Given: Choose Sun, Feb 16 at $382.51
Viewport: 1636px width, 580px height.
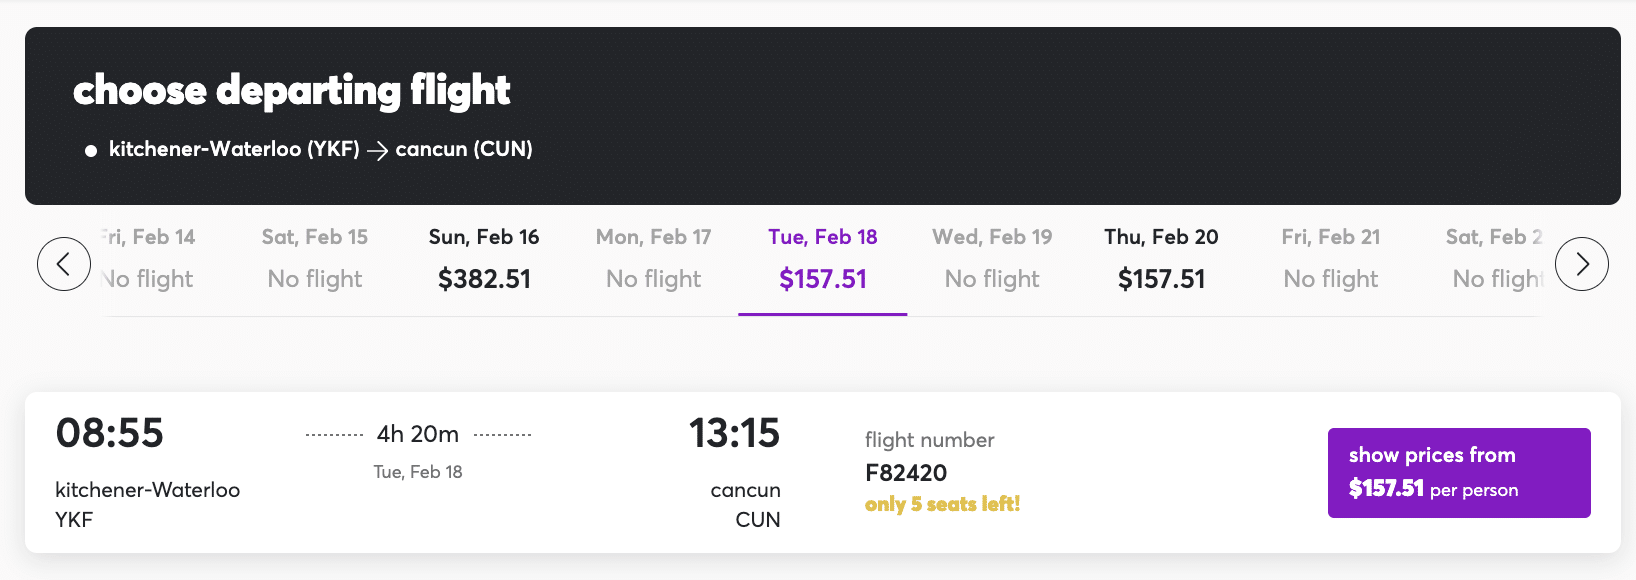Looking at the screenshot, I should click(484, 259).
